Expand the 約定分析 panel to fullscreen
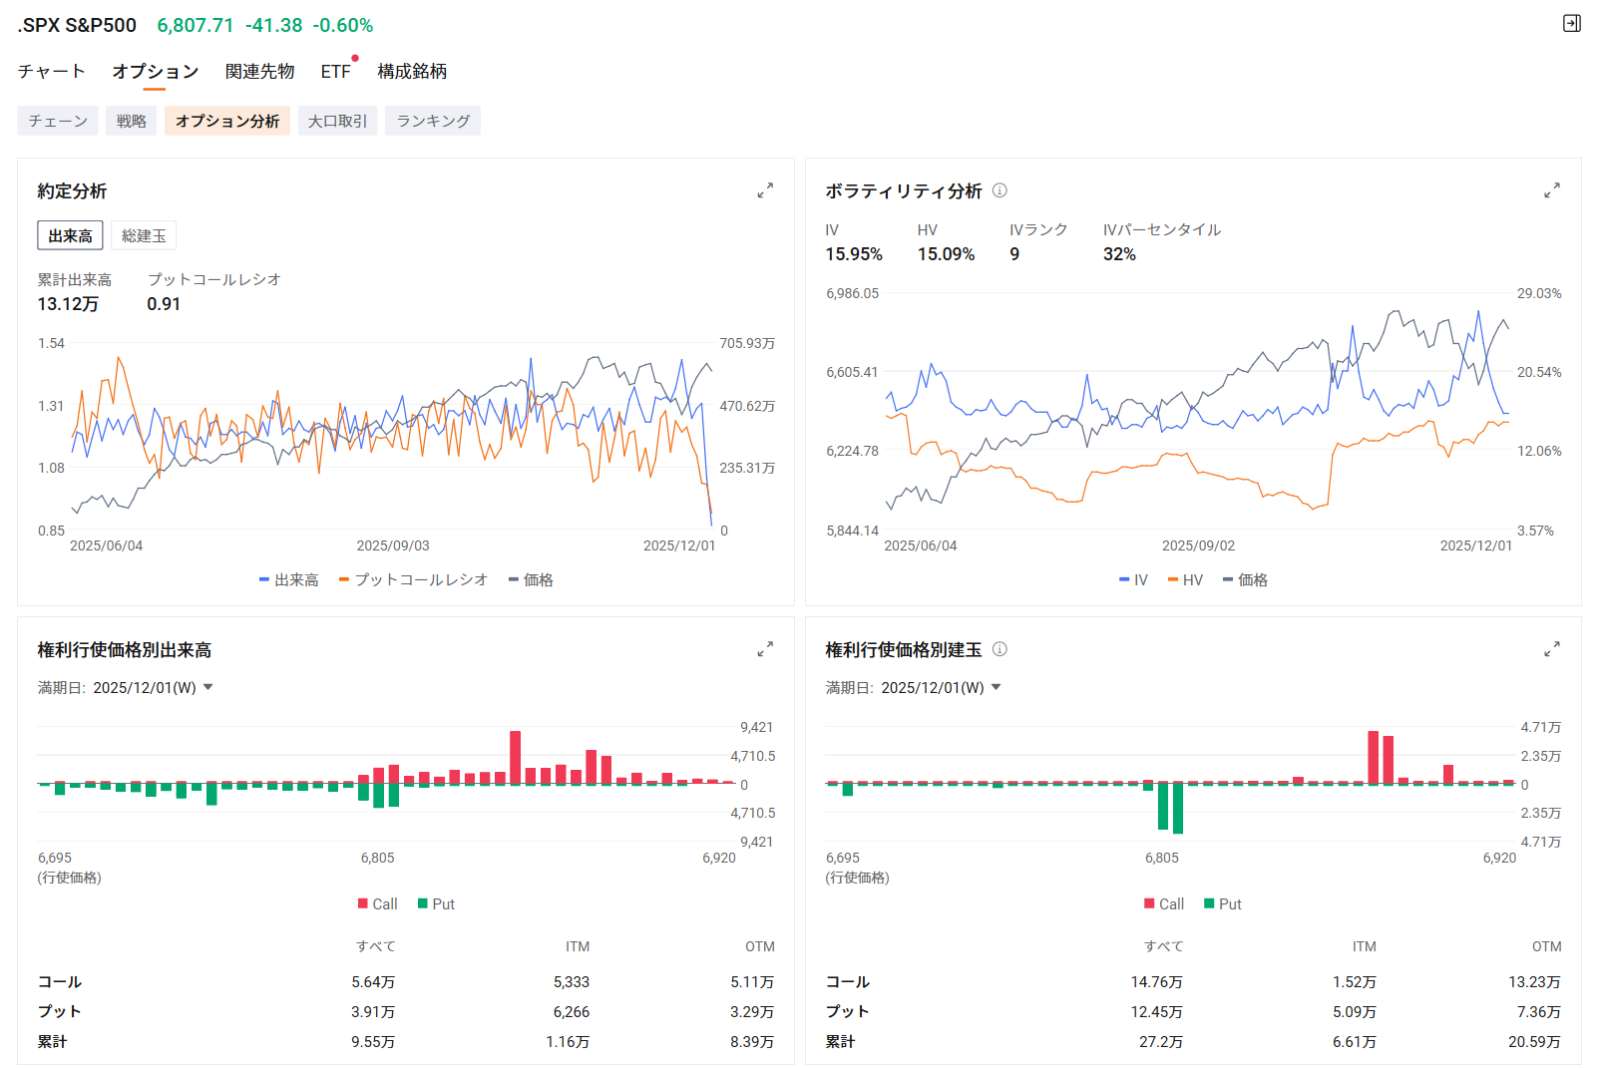Viewport: 1600px width, 1068px height. (x=765, y=191)
